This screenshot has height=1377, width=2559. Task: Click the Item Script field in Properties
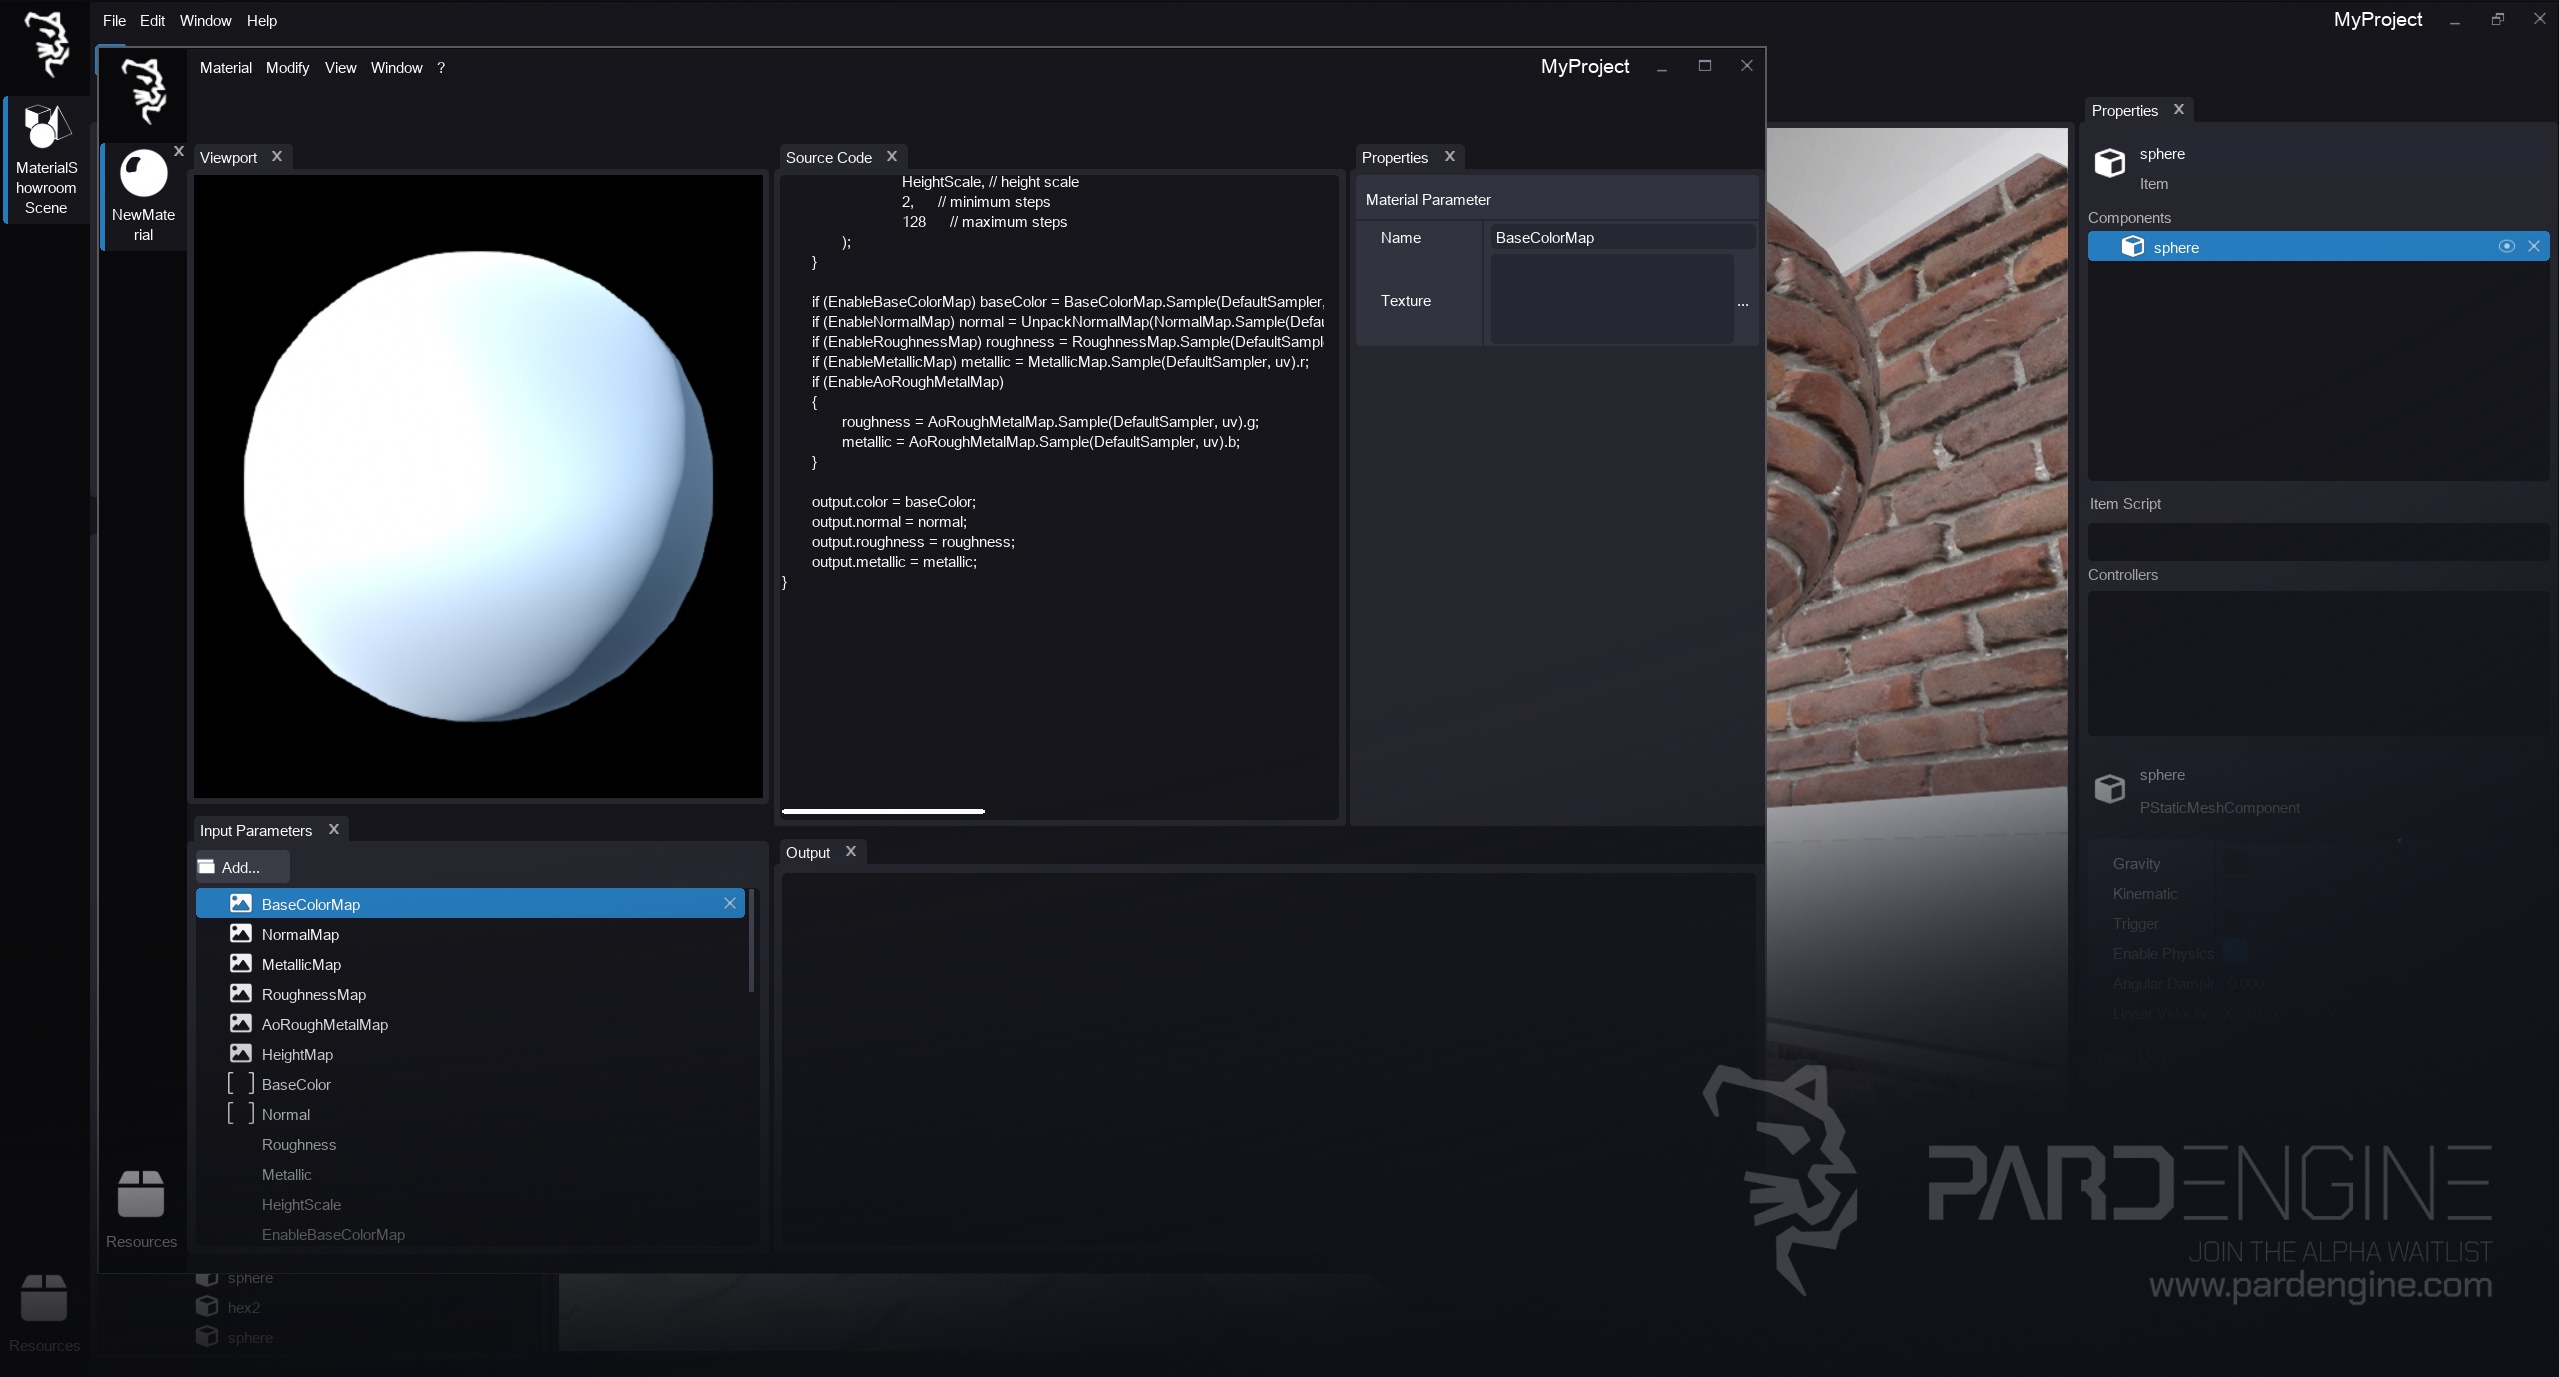click(2318, 541)
